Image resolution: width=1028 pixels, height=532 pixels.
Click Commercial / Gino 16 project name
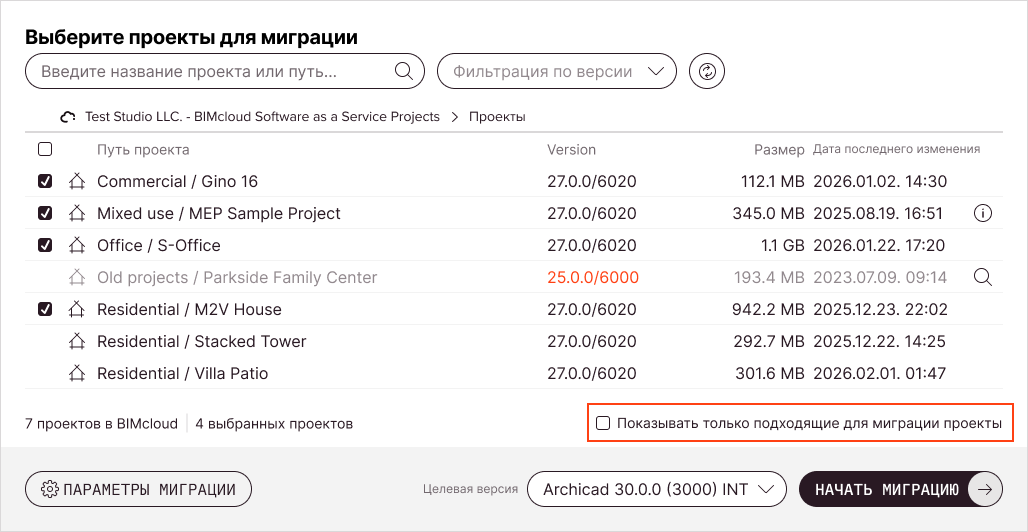pos(177,182)
